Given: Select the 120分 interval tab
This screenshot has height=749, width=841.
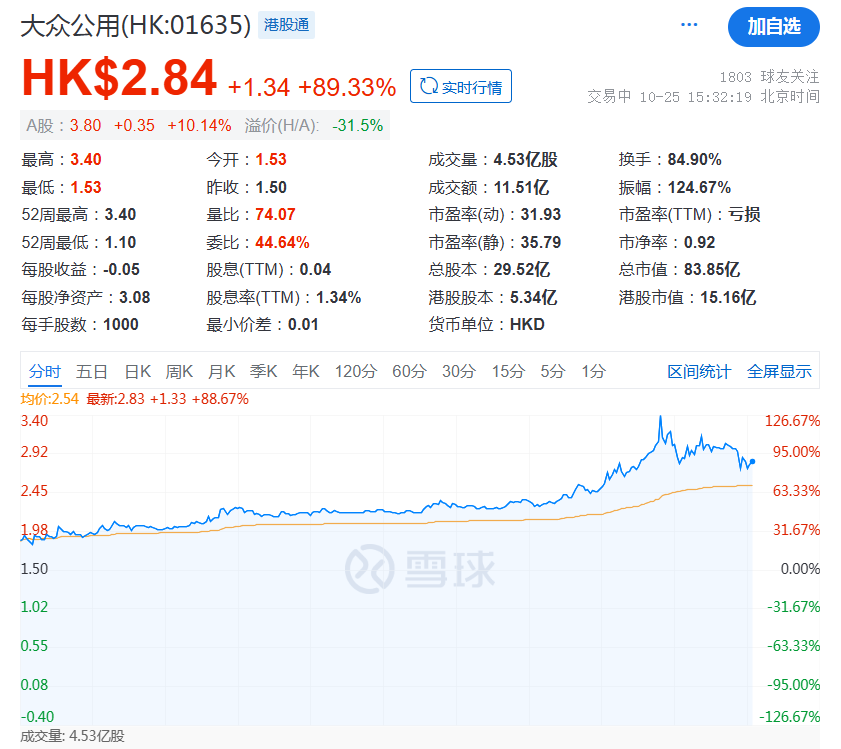Looking at the screenshot, I should click(x=356, y=371).
